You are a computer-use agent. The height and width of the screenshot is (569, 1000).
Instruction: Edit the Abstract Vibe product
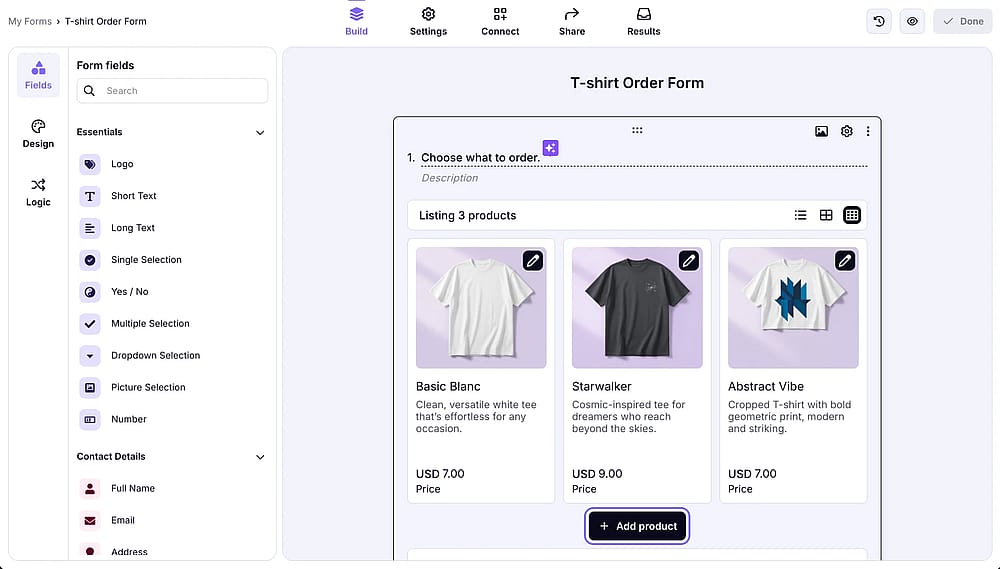click(845, 260)
